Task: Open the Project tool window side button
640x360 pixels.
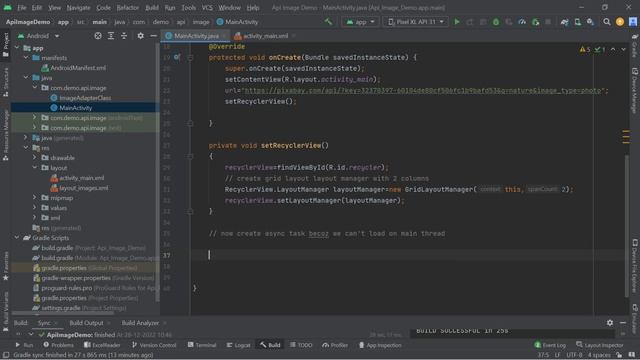Action: coord(5,45)
